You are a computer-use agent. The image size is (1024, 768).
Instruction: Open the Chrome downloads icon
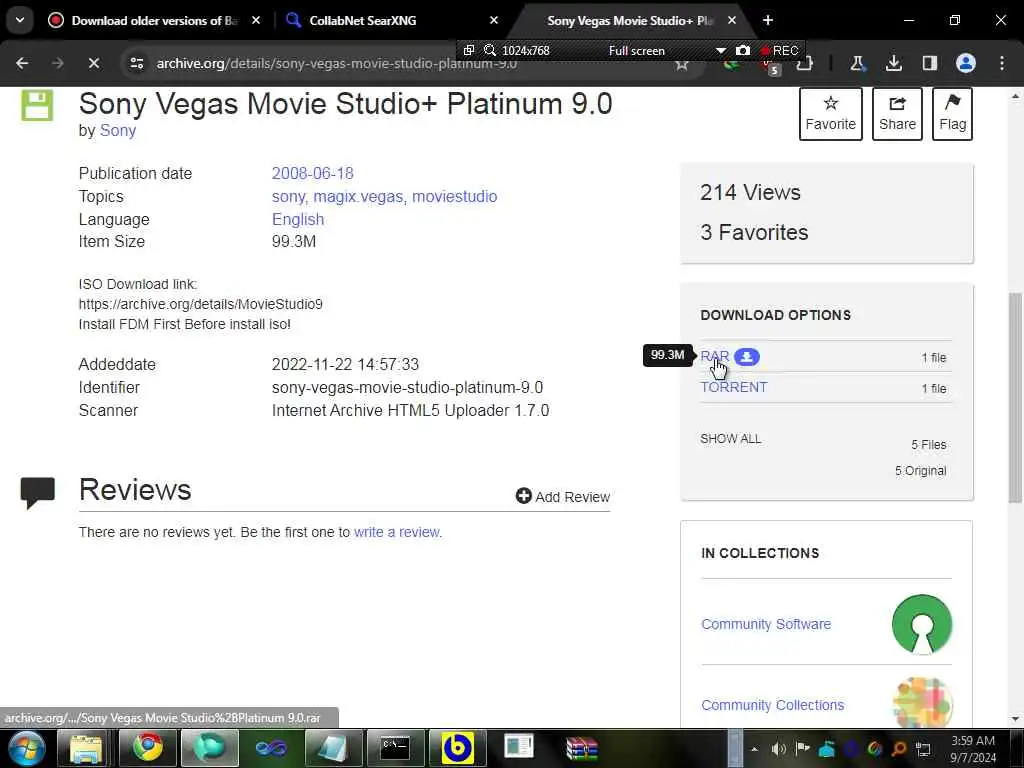[893, 63]
